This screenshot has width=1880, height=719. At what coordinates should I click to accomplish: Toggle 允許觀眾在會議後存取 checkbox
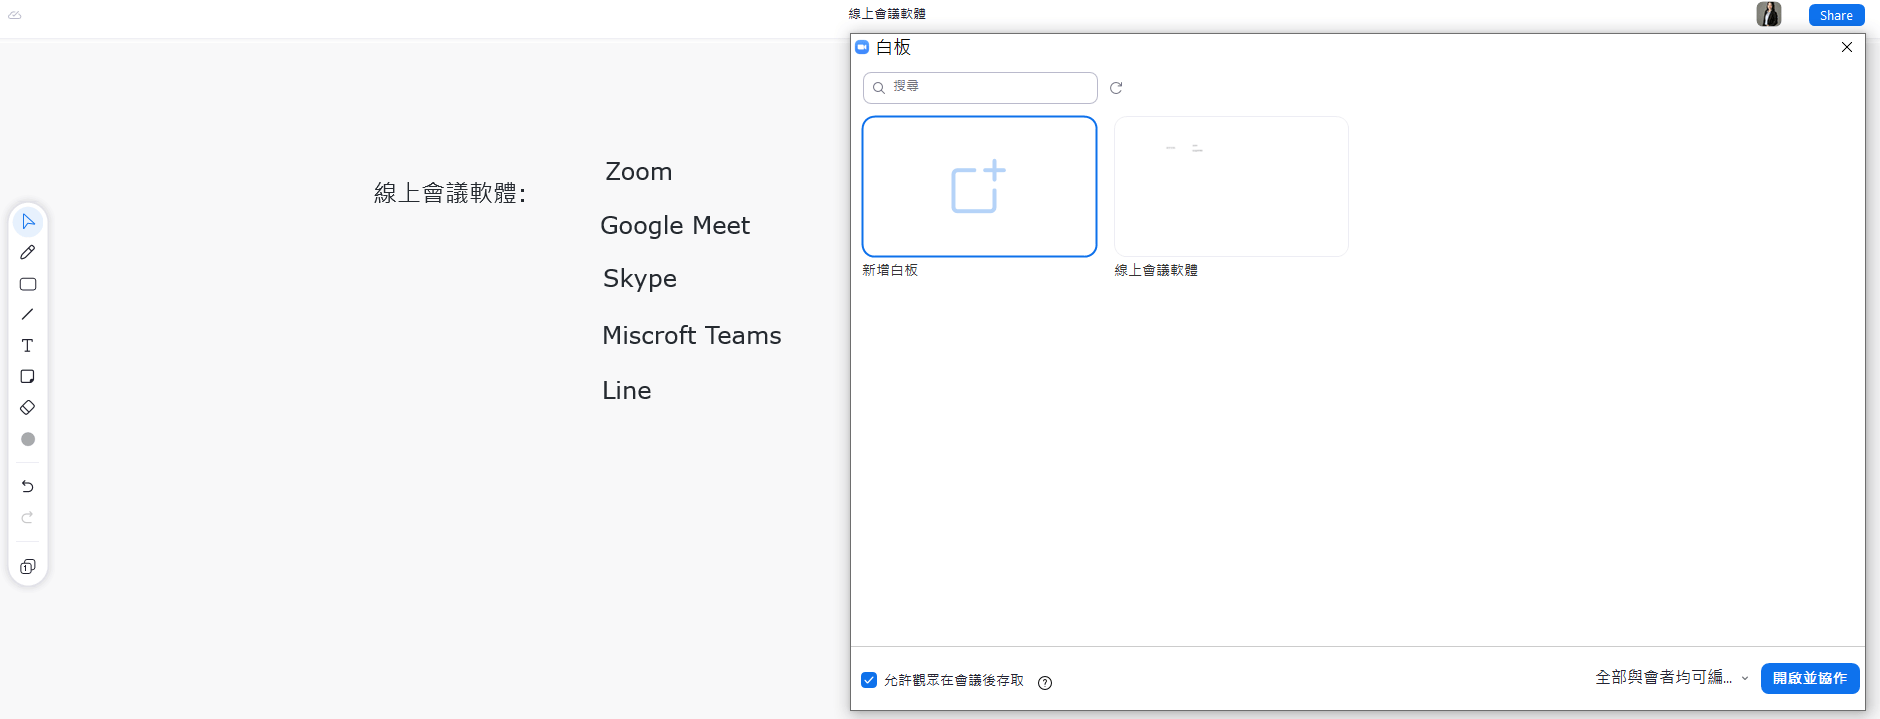click(869, 680)
